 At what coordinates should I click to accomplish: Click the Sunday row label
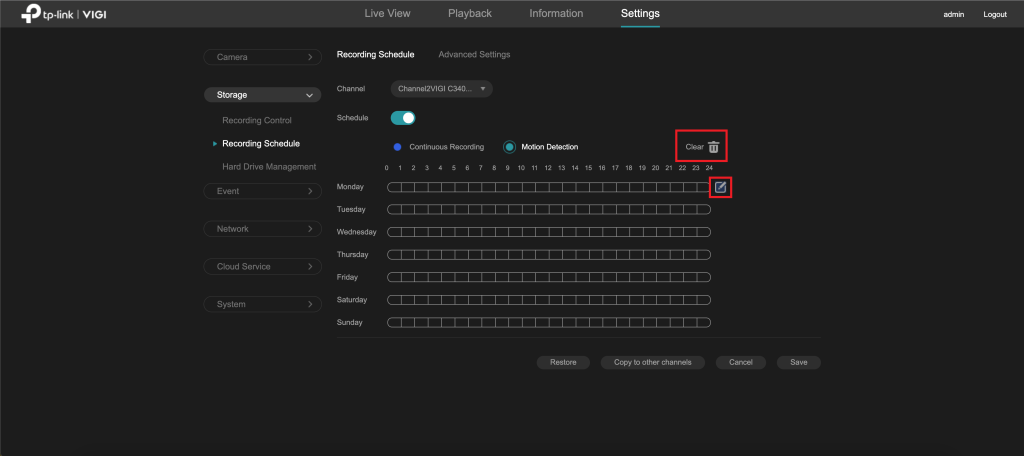point(349,323)
